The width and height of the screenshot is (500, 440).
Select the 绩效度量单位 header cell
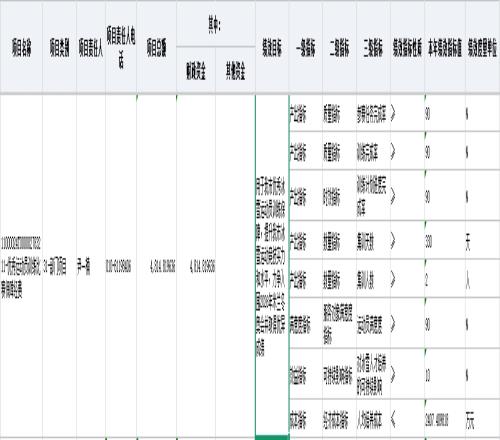[x=482, y=47]
